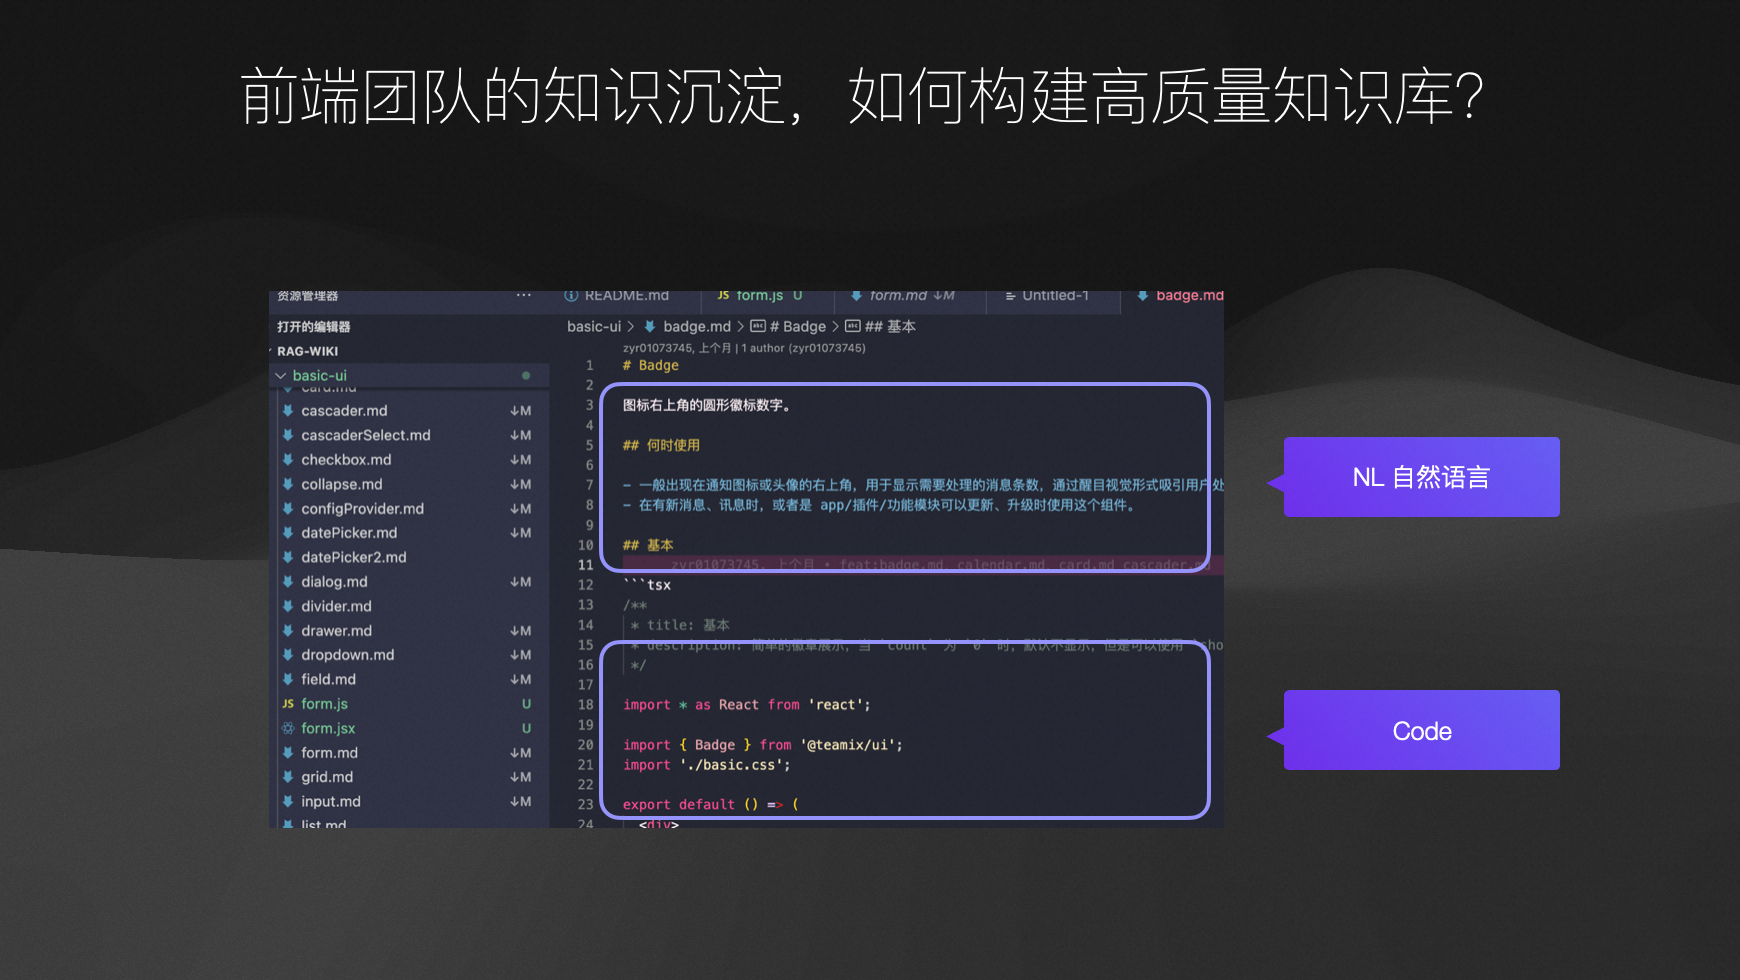Click the import React line 18
The image size is (1740, 980).
(x=747, y=705)
